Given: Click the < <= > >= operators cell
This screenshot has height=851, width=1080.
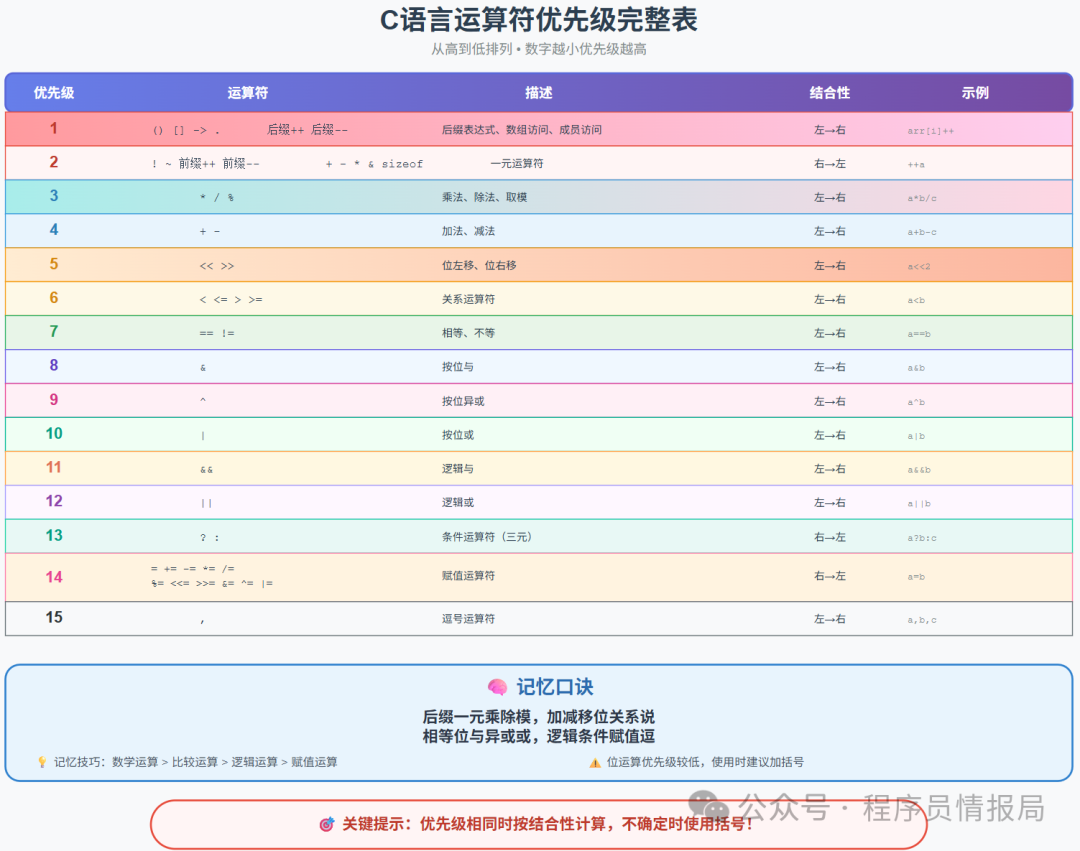Looking at the screenshot, I should tap(231, 300).
